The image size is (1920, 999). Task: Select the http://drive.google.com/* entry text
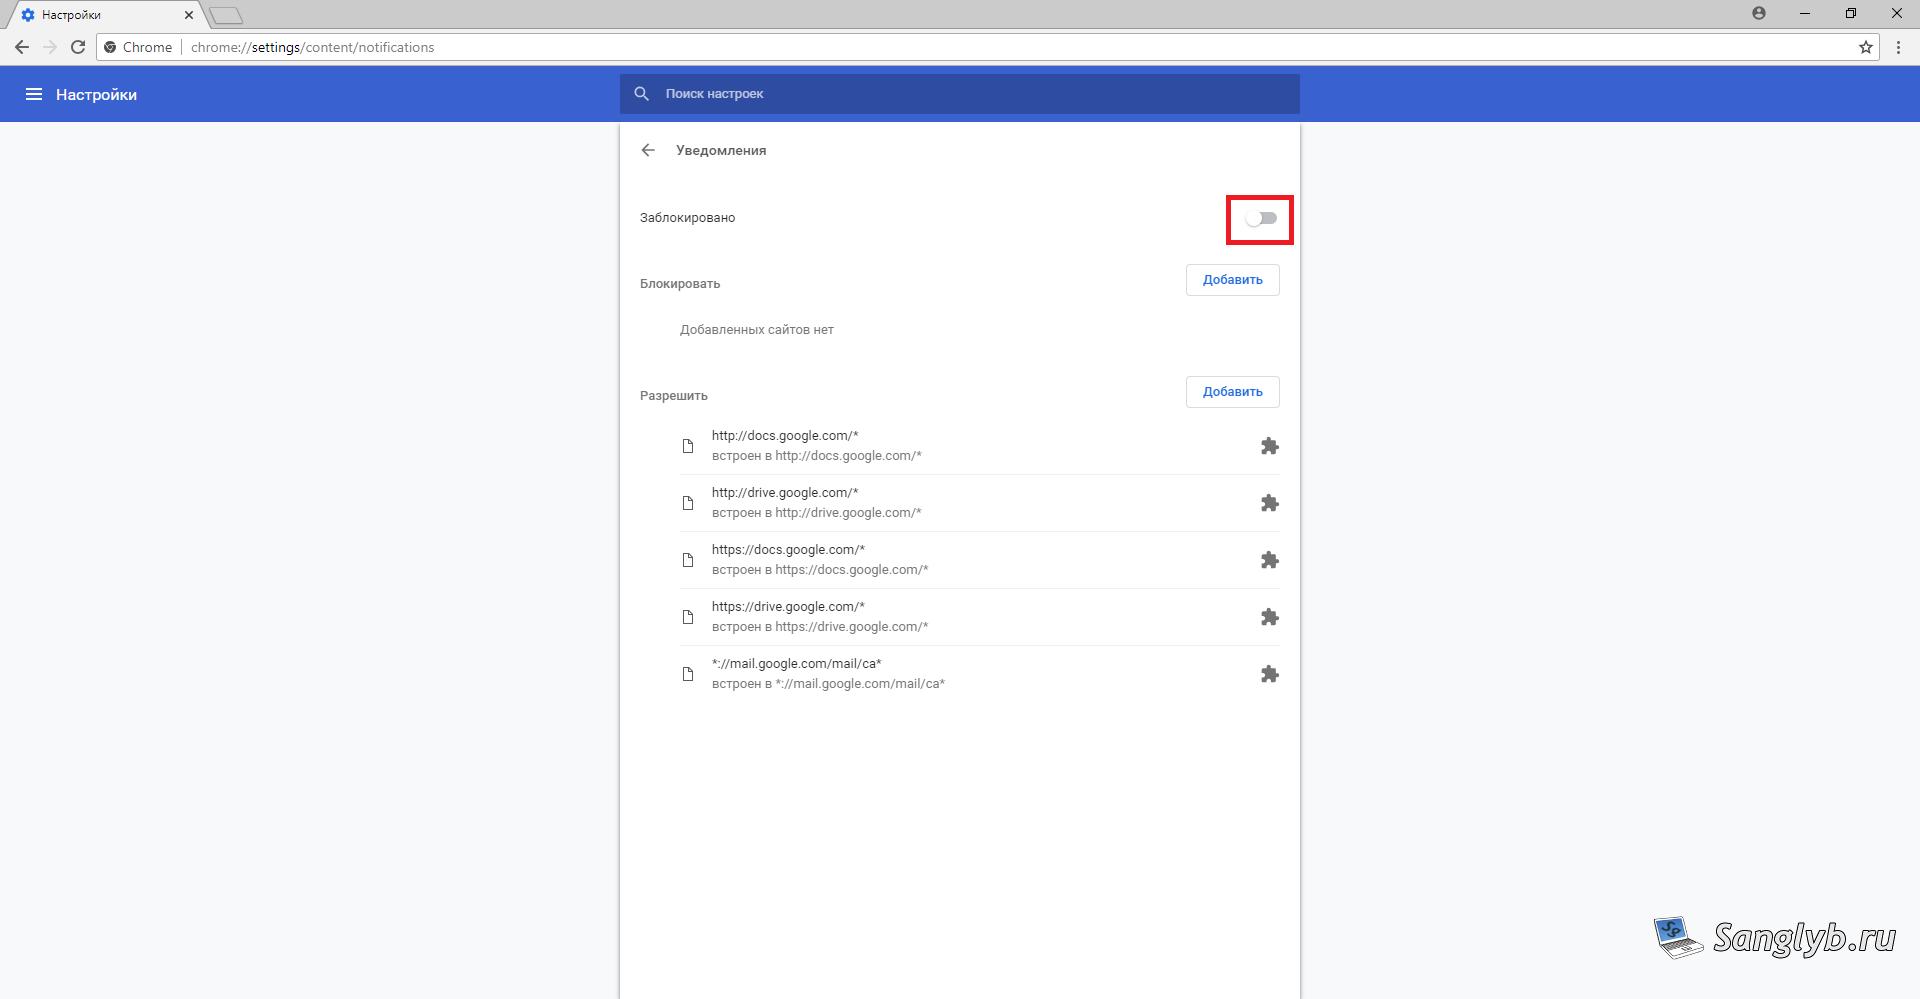(785, 493)
